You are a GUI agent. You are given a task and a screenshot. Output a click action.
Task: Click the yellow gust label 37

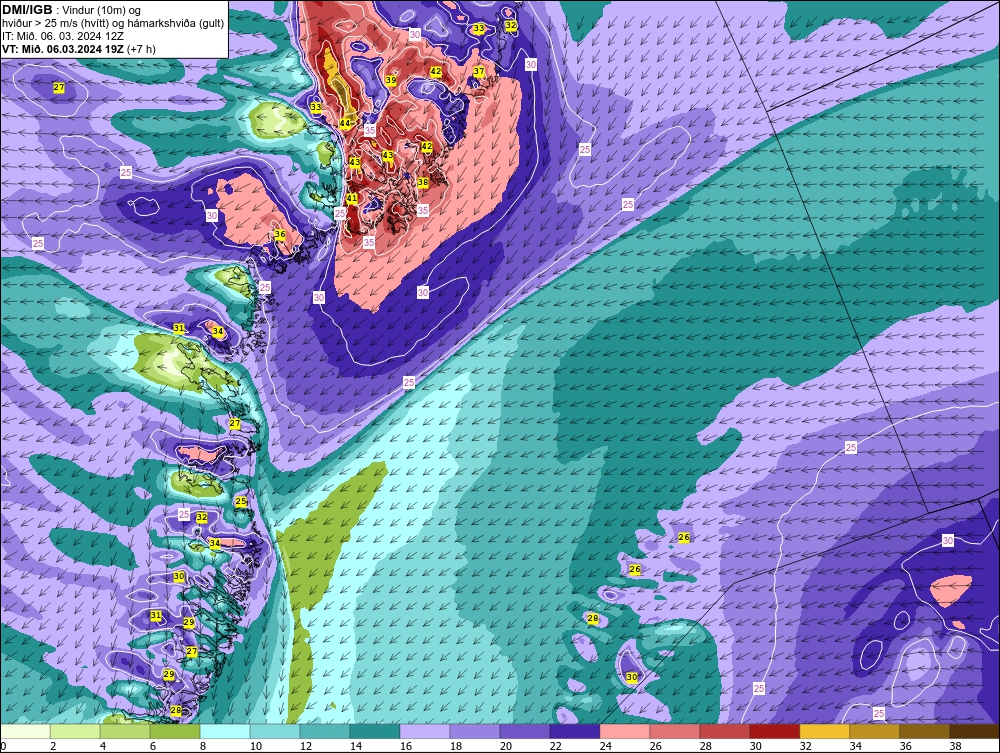pyautogui.click(x=478, y=71)
